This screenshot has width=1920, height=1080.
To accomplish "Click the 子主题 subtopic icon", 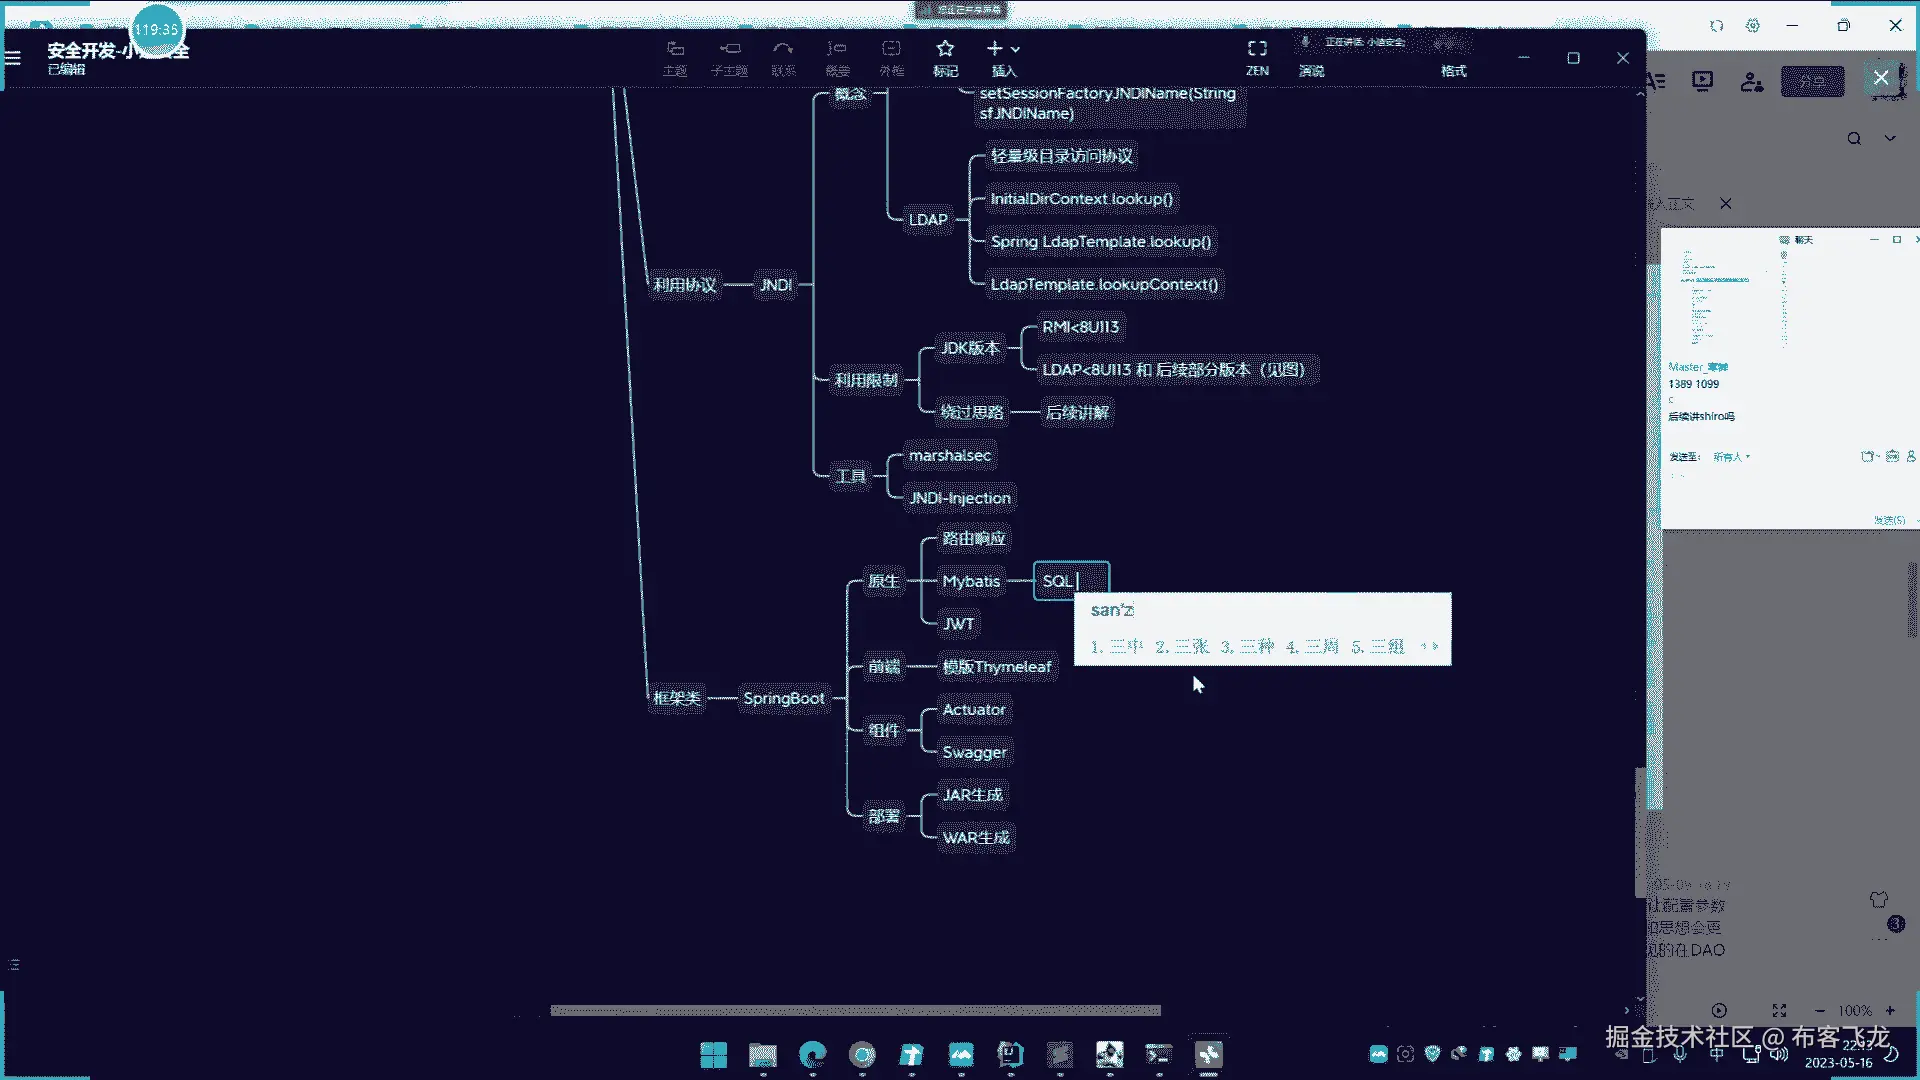I will pyautogui.click(x=729, y=50).
